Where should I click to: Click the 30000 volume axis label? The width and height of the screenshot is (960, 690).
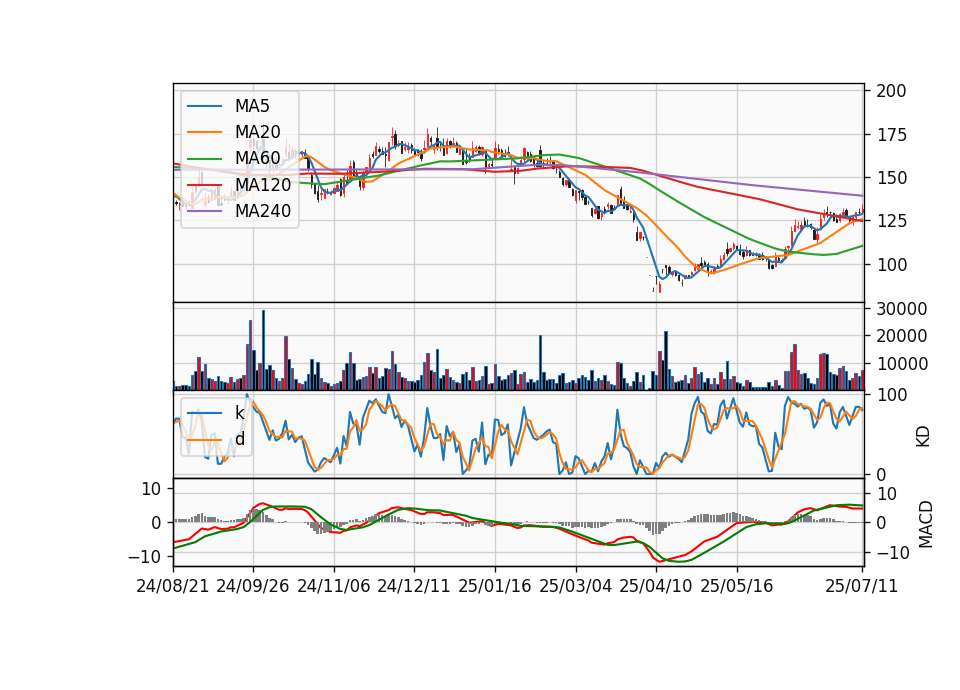tap(902, 309)
